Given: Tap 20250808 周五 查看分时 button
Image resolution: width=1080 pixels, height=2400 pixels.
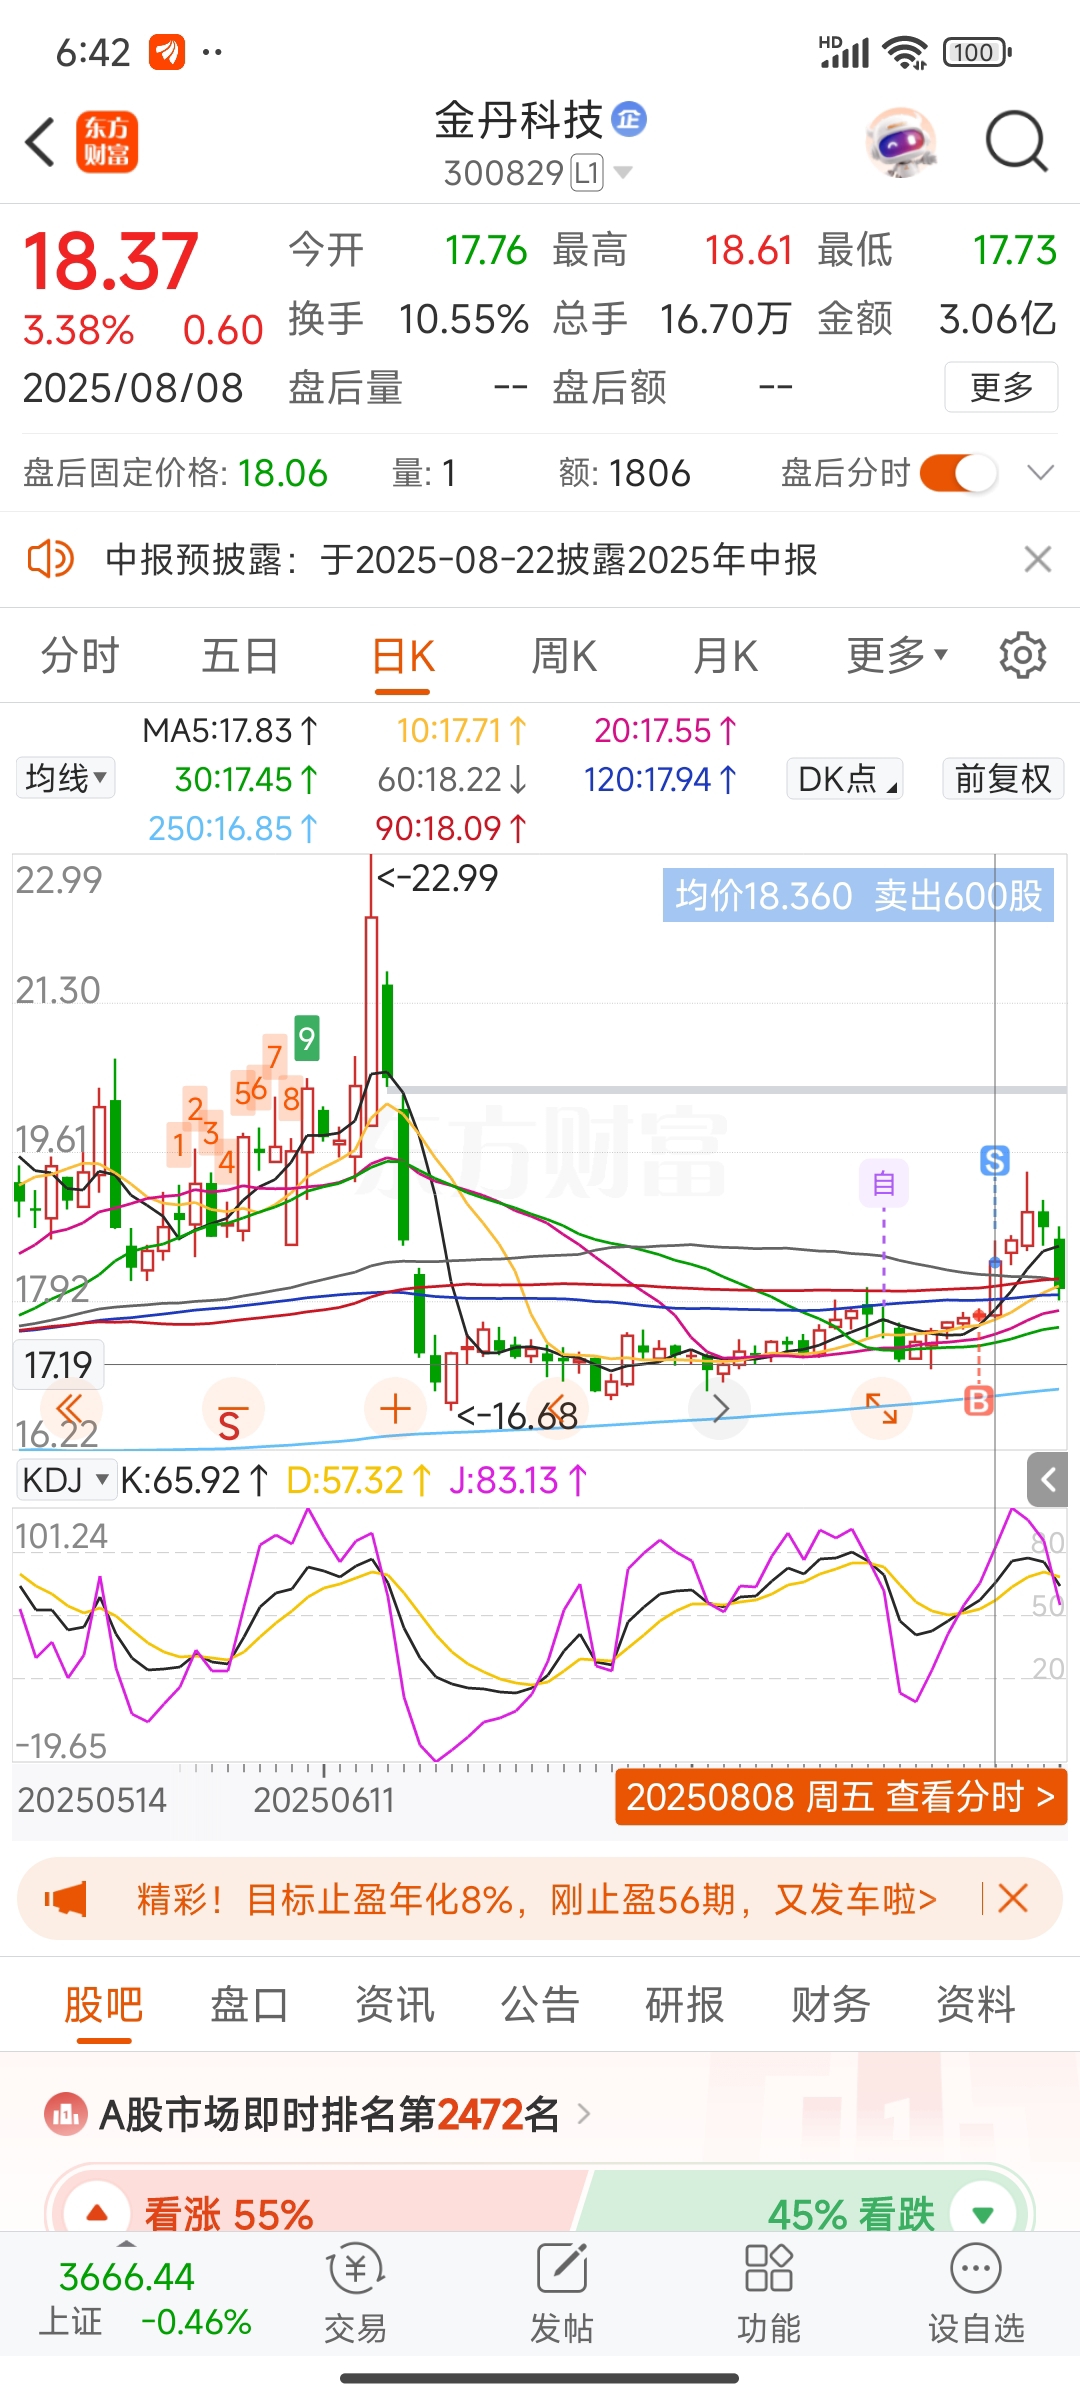Looking at the screenshot, I should tap(841, 1797).
